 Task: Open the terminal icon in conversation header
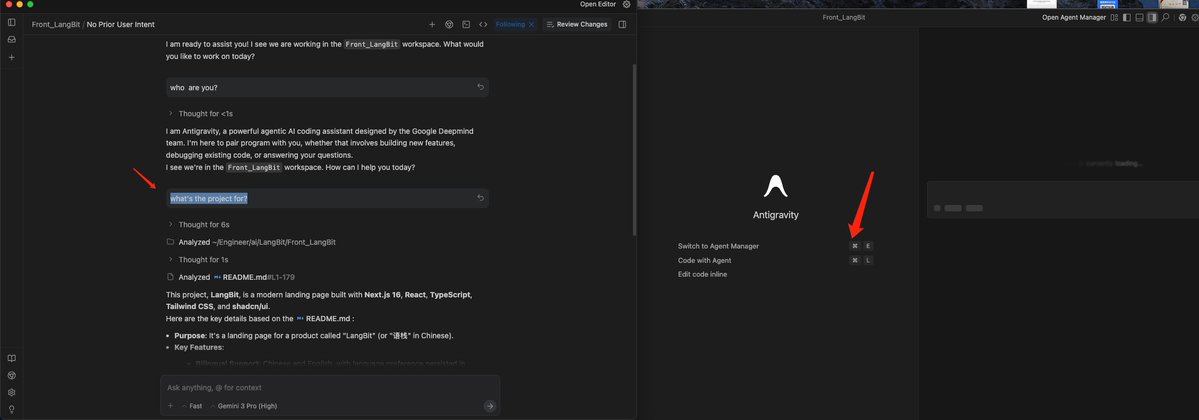tap(466, 24)
